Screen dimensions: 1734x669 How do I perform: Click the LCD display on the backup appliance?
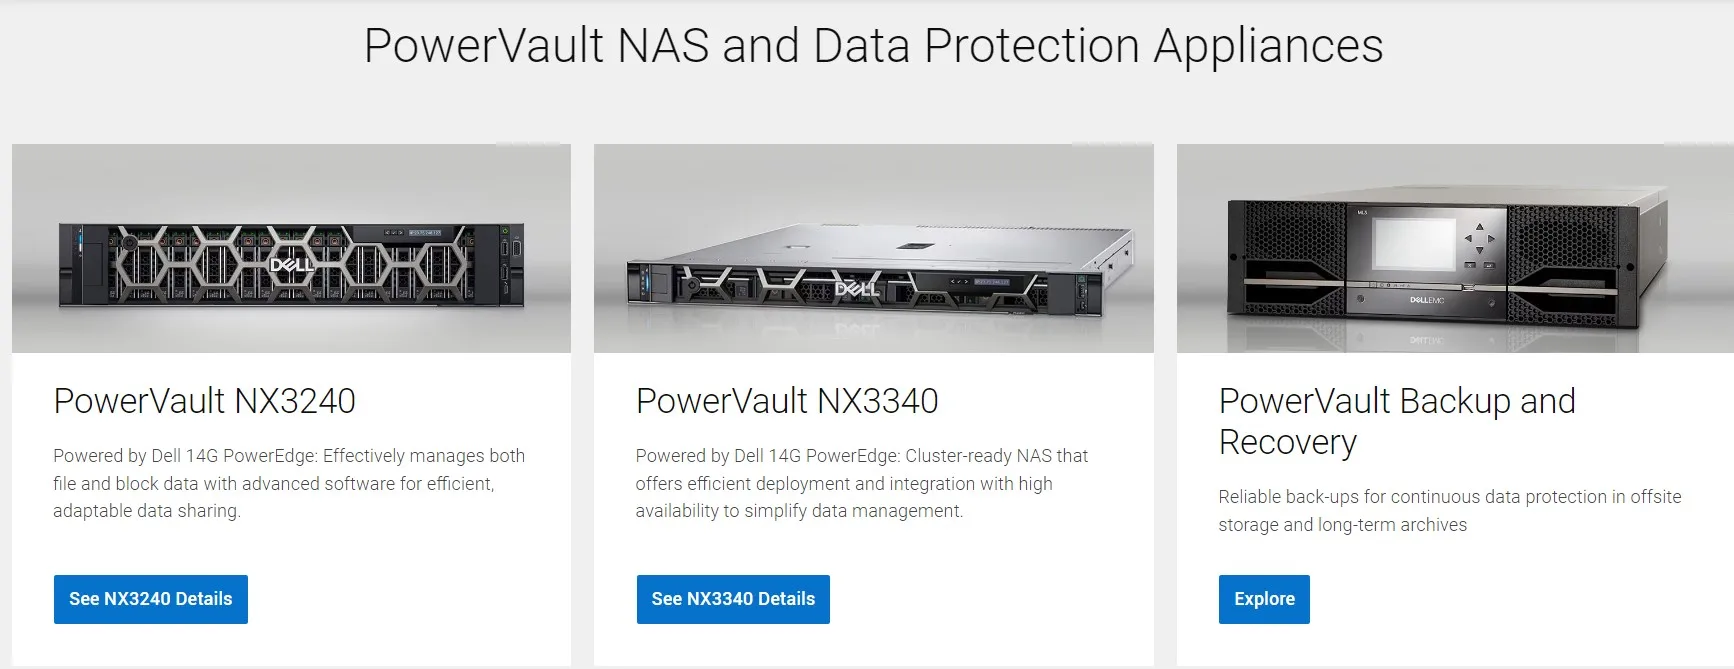(x=1413, y=243)
